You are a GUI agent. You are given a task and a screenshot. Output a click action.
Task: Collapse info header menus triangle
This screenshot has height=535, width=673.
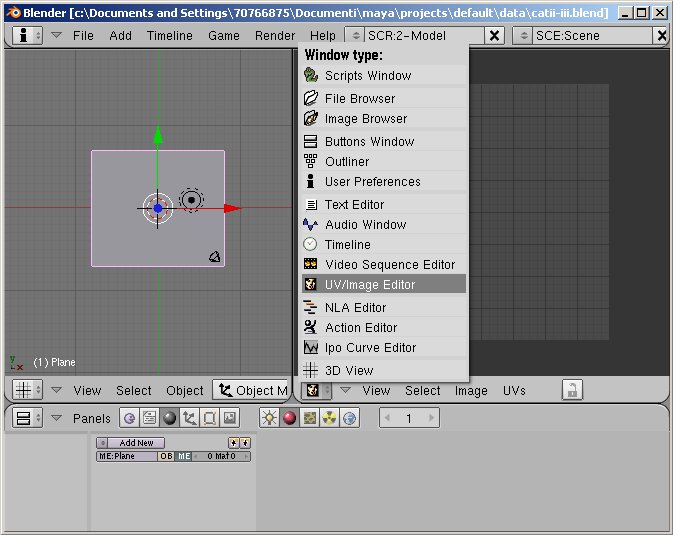(x=56, y=35)
